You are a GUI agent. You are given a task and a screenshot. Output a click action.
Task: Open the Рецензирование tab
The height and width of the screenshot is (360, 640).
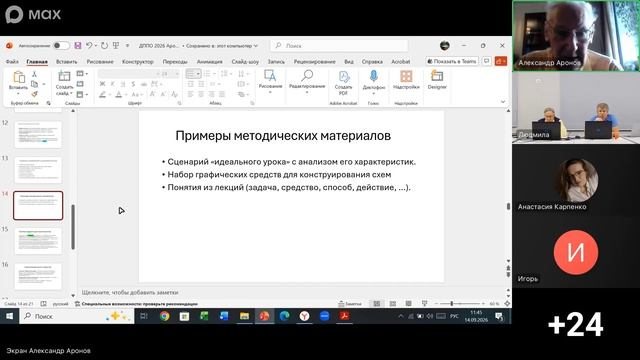point(315,62)
